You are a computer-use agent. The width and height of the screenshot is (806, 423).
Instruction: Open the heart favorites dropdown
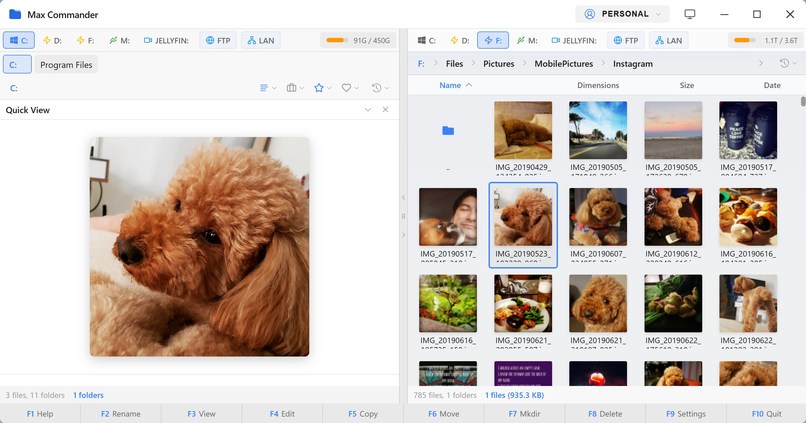350,88
